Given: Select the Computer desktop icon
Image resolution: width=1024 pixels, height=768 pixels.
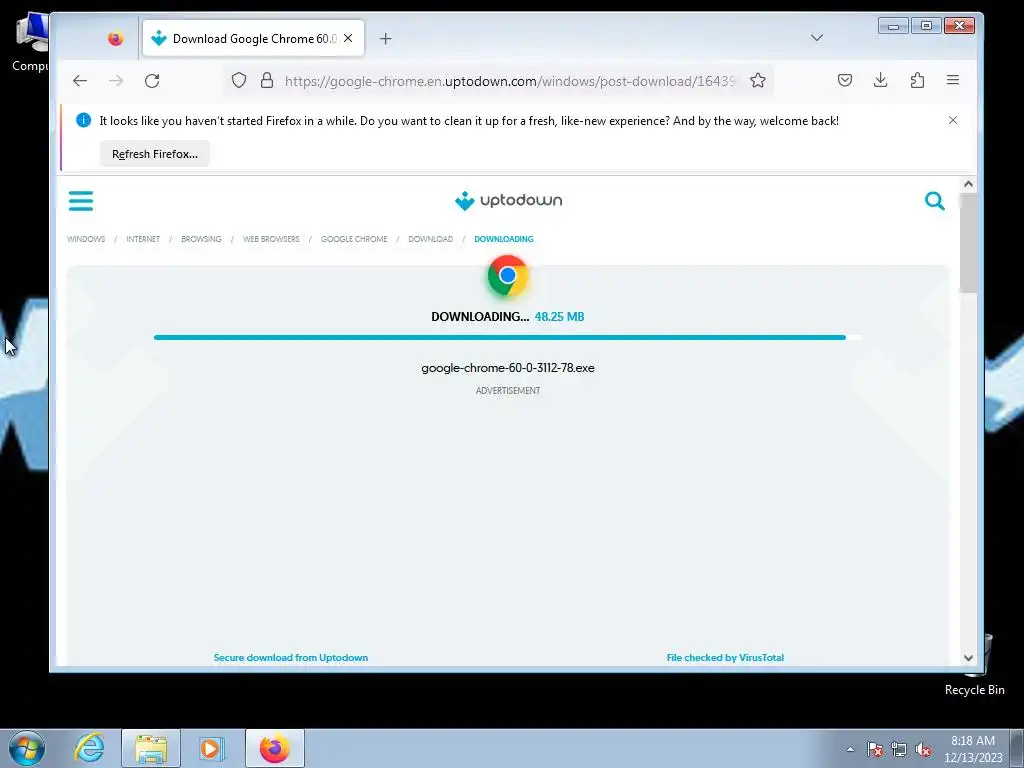Looking at the screenshot, I should [31, 43].
